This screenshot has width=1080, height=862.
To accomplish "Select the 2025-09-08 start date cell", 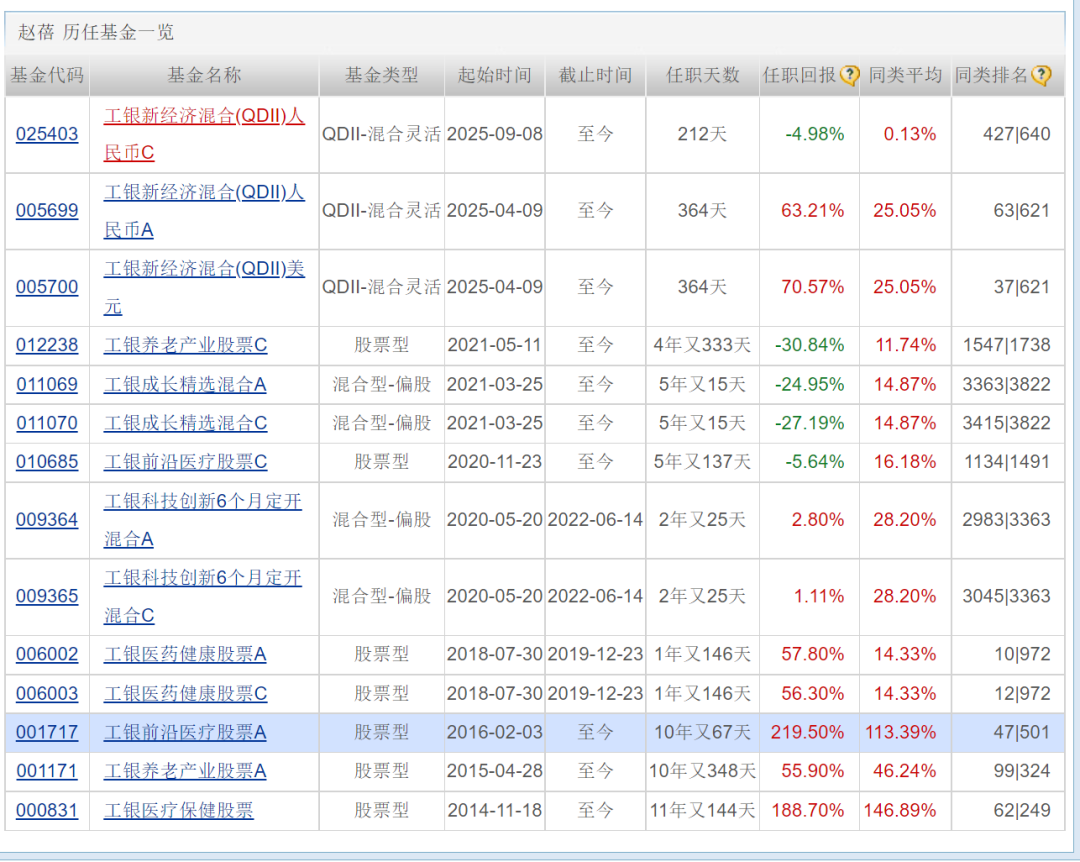I will [x=495, y=134].
